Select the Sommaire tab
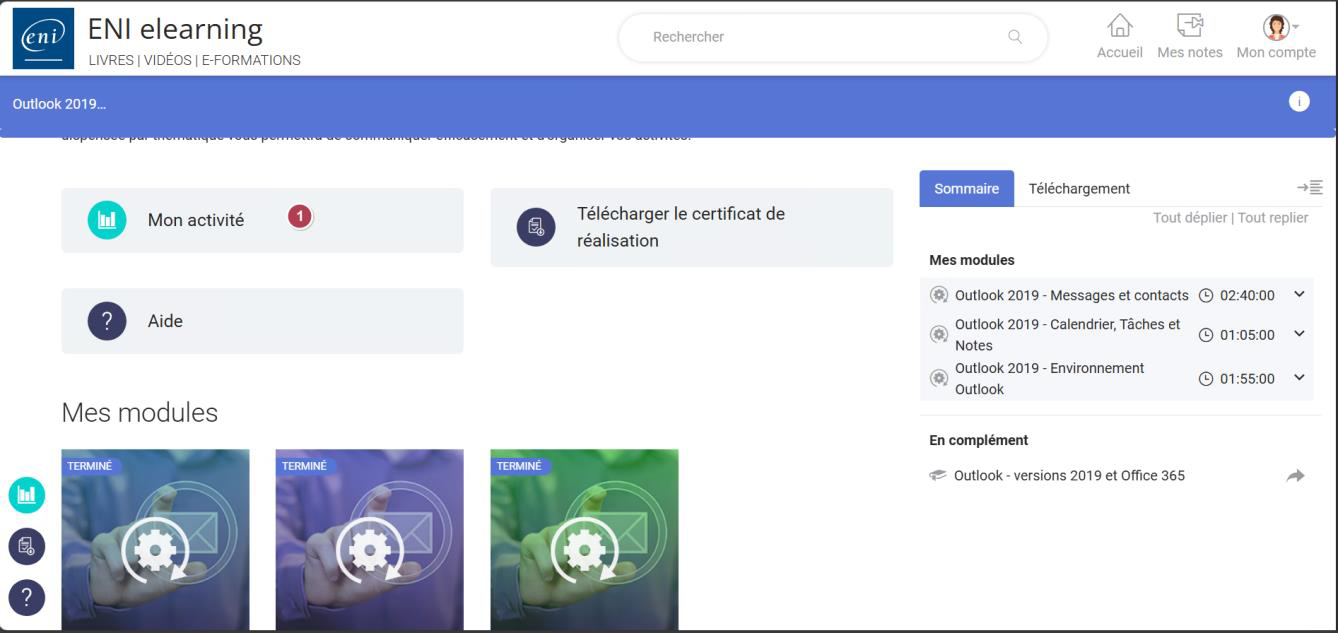 [x=967, y=188]
